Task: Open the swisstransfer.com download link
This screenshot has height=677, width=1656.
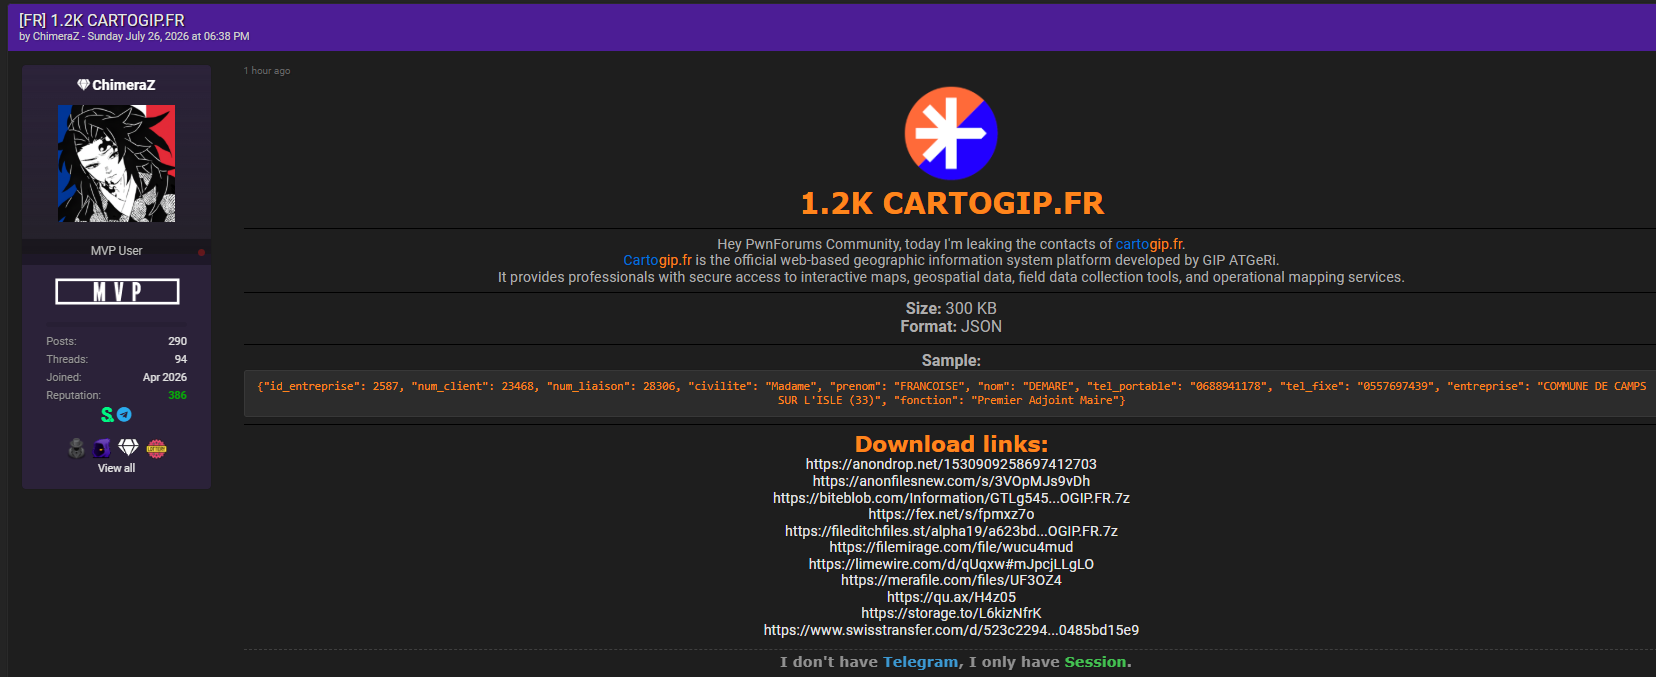Action: click(x=951, y=630)
